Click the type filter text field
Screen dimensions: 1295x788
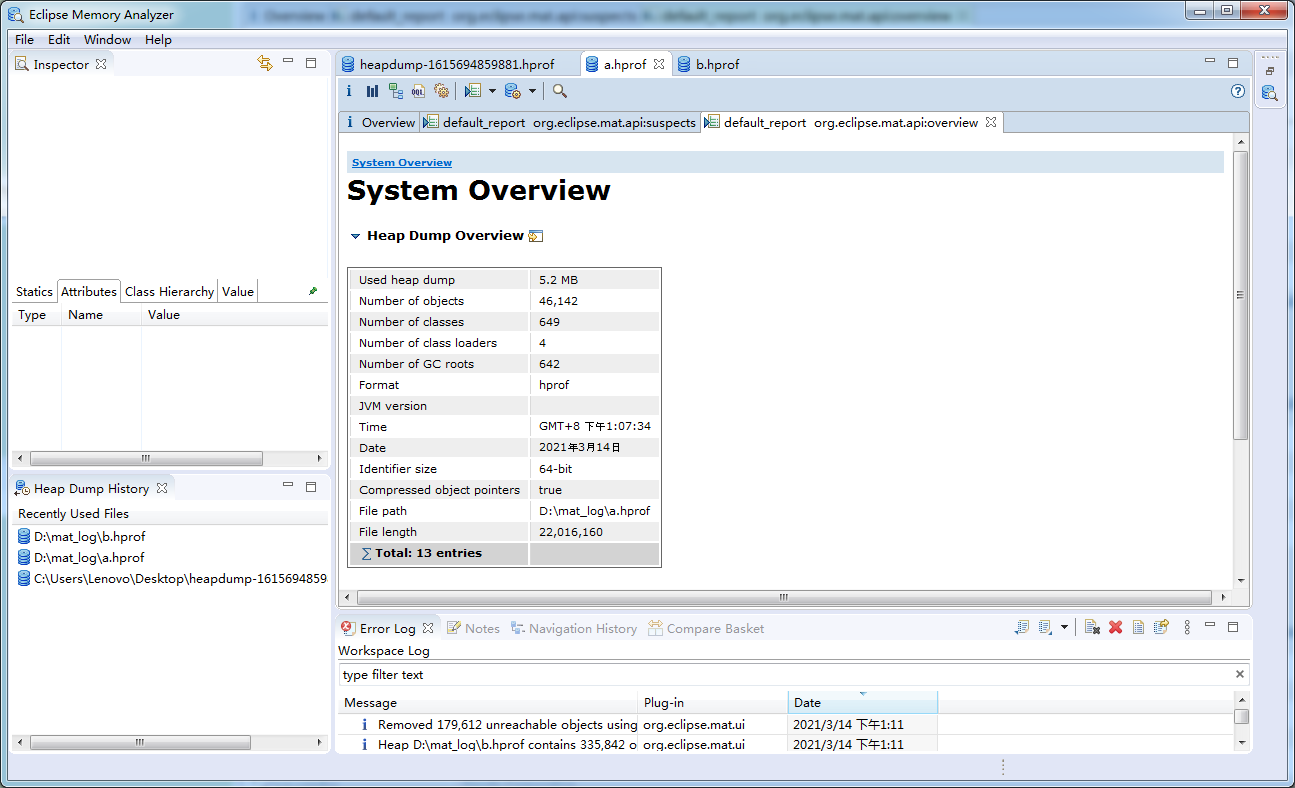click(x=785, y=675)
